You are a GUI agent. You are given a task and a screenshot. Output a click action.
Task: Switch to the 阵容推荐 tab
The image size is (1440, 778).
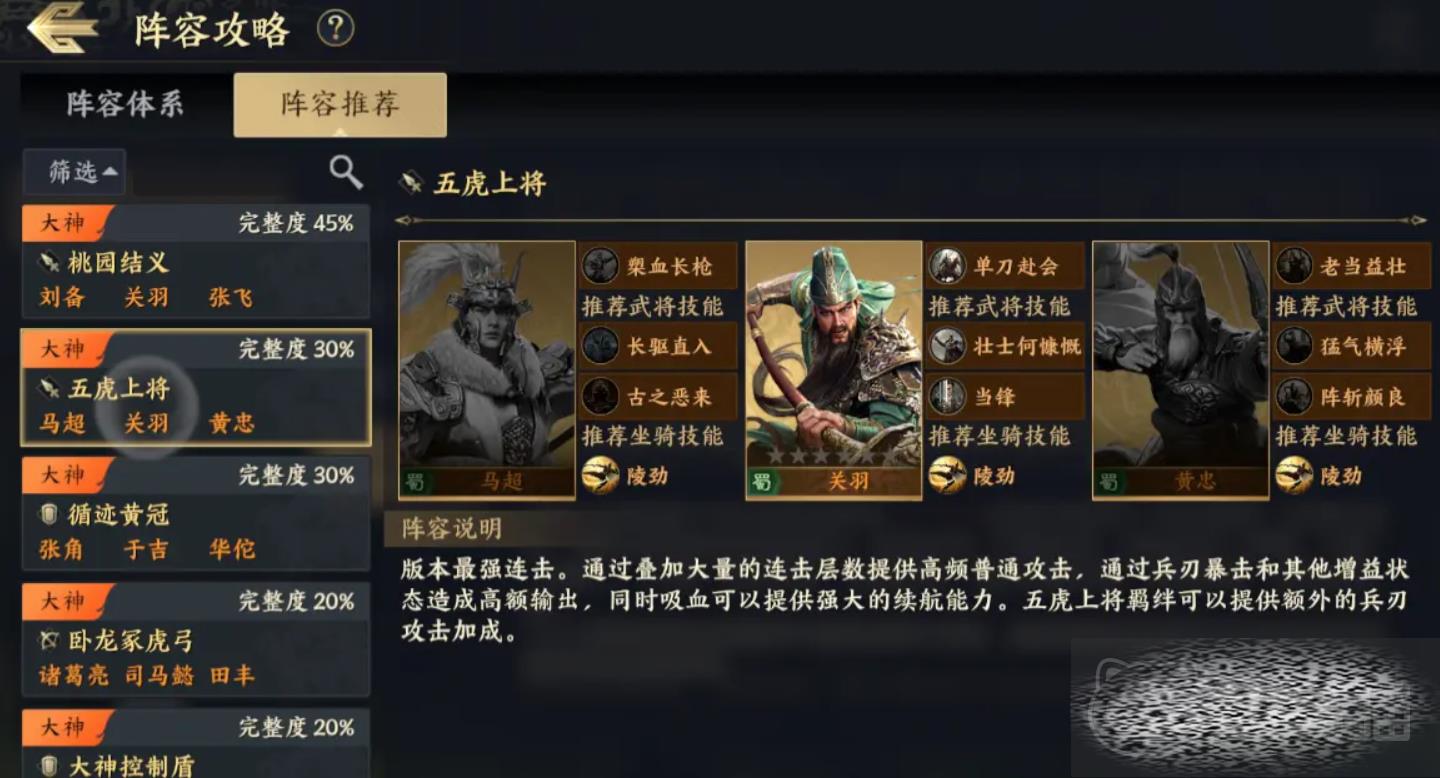(340, 104)
